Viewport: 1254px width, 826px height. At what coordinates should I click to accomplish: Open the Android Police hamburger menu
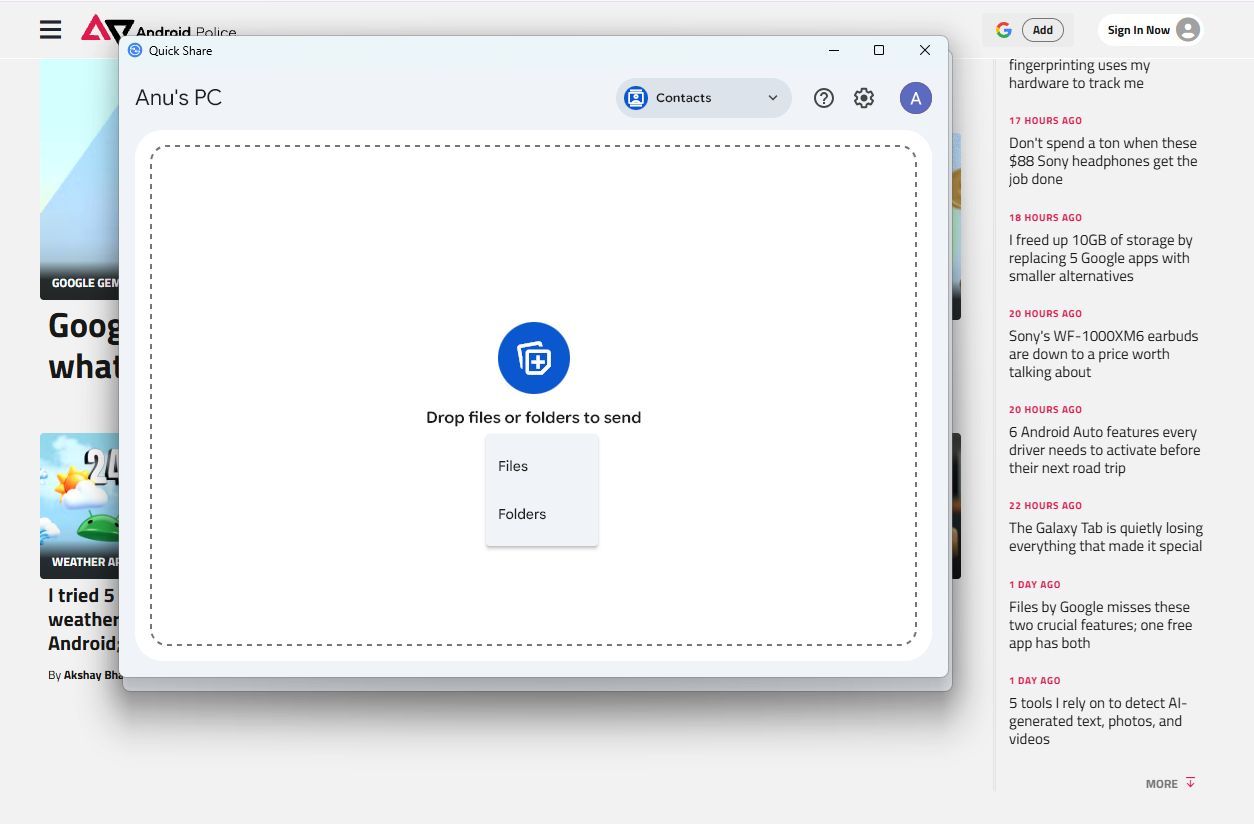click(51, 30)
